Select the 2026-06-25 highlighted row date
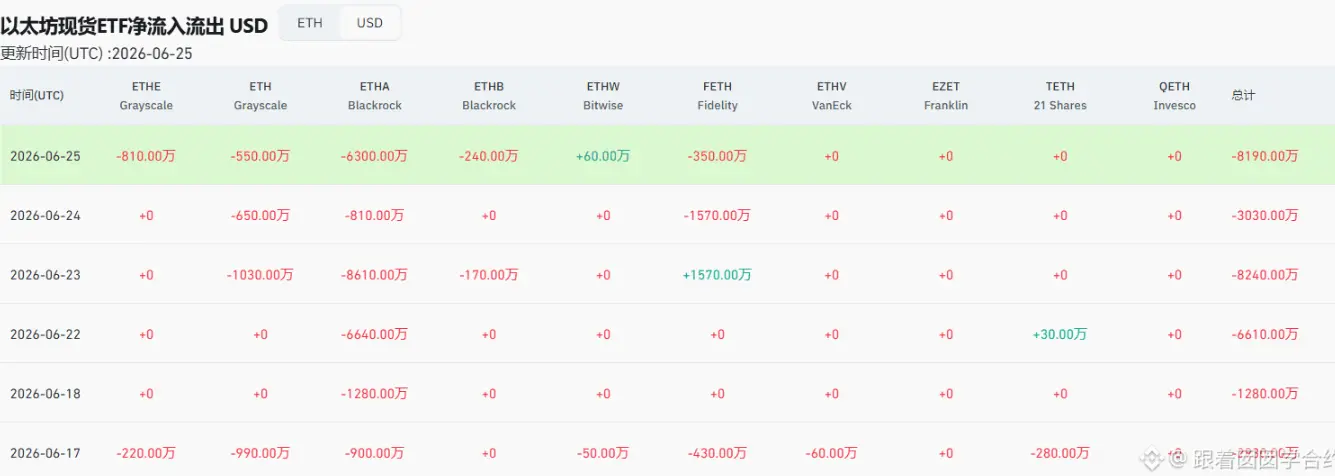This screenshot has width=1335, height=476. (45, 156)
